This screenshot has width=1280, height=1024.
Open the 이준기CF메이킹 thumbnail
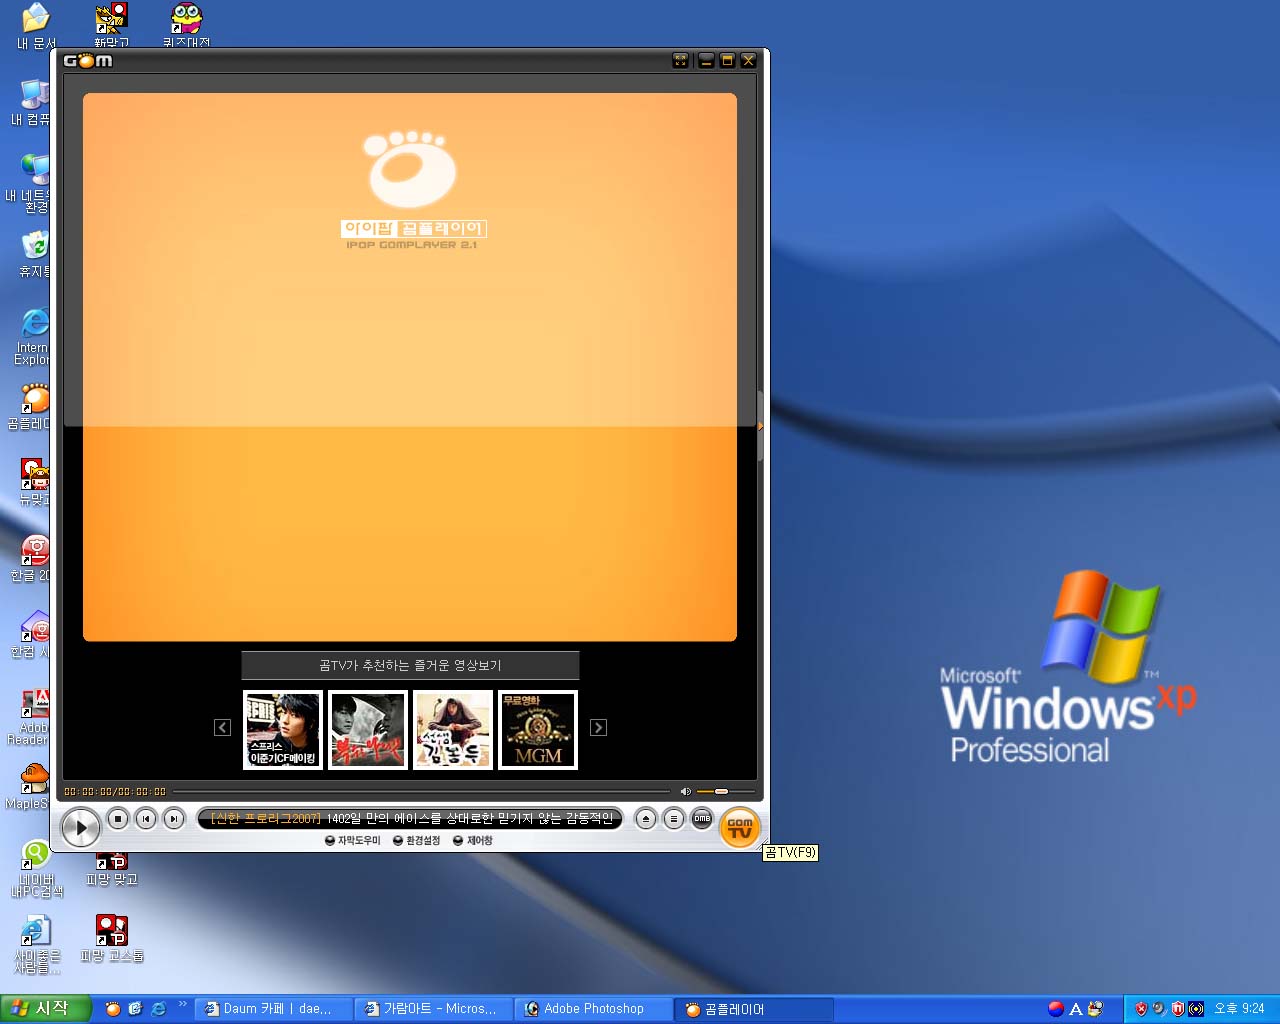pyautogui.click(x=283, y=730)
